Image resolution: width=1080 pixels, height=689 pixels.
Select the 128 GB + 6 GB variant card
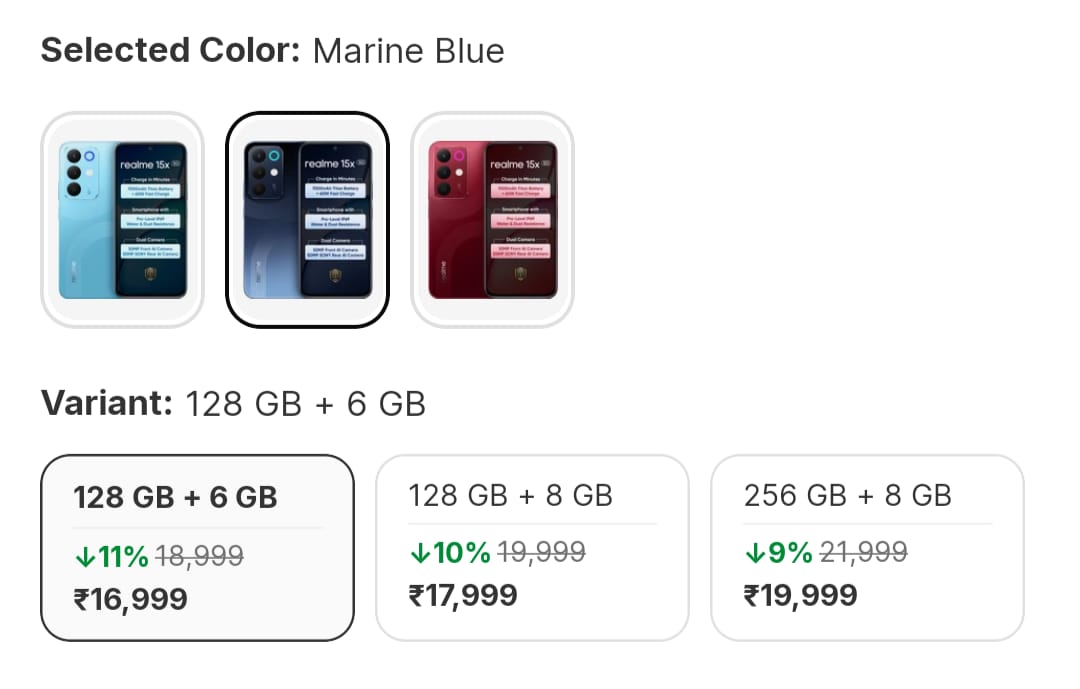coord(197,547)
